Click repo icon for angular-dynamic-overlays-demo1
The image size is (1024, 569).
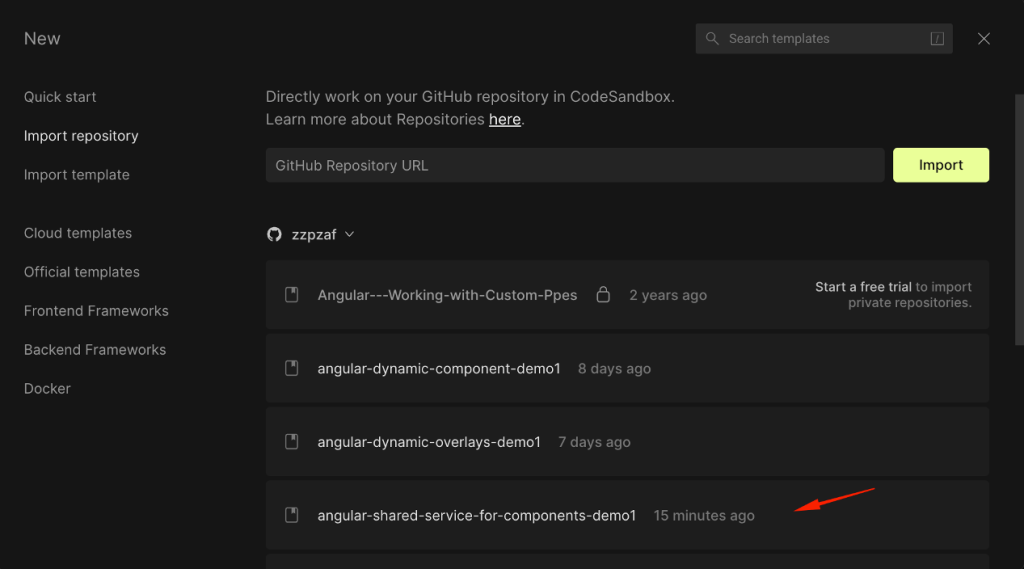pyautogui.click(x=291, y=442)
